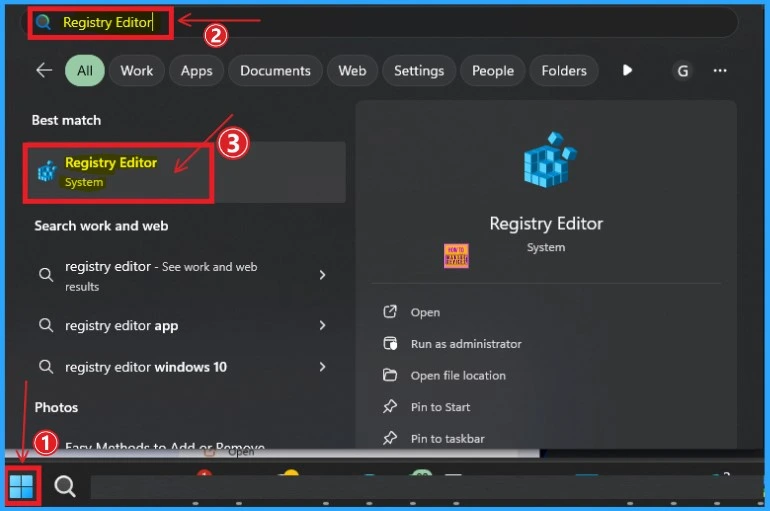Image resolution: width=770 pixels, height=511 pixels.
Task: Select the All filter tab
Action: (x=84, y=71)
